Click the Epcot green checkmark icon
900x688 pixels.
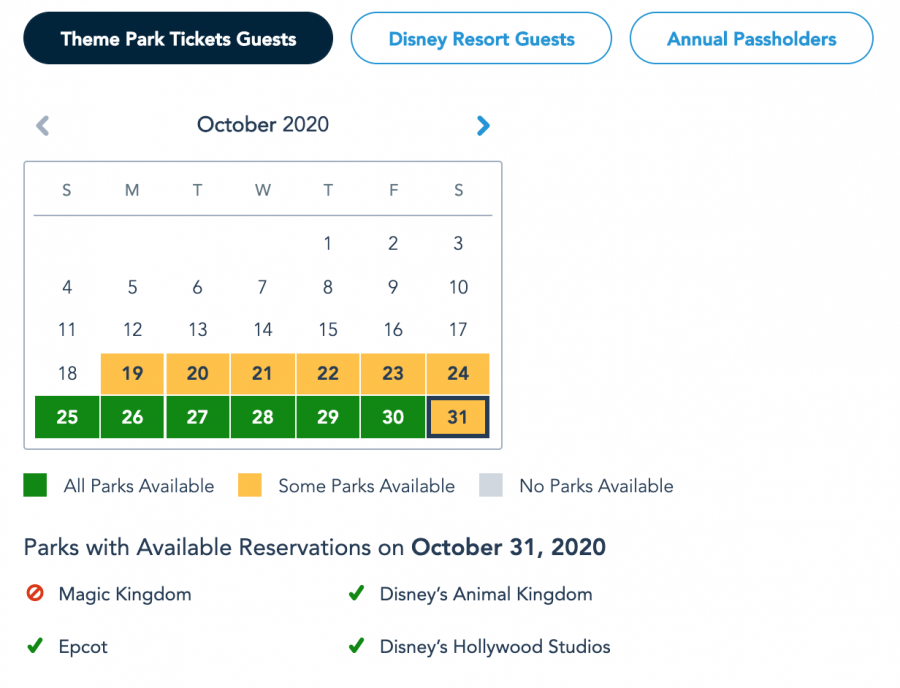[x=35, y=646]
